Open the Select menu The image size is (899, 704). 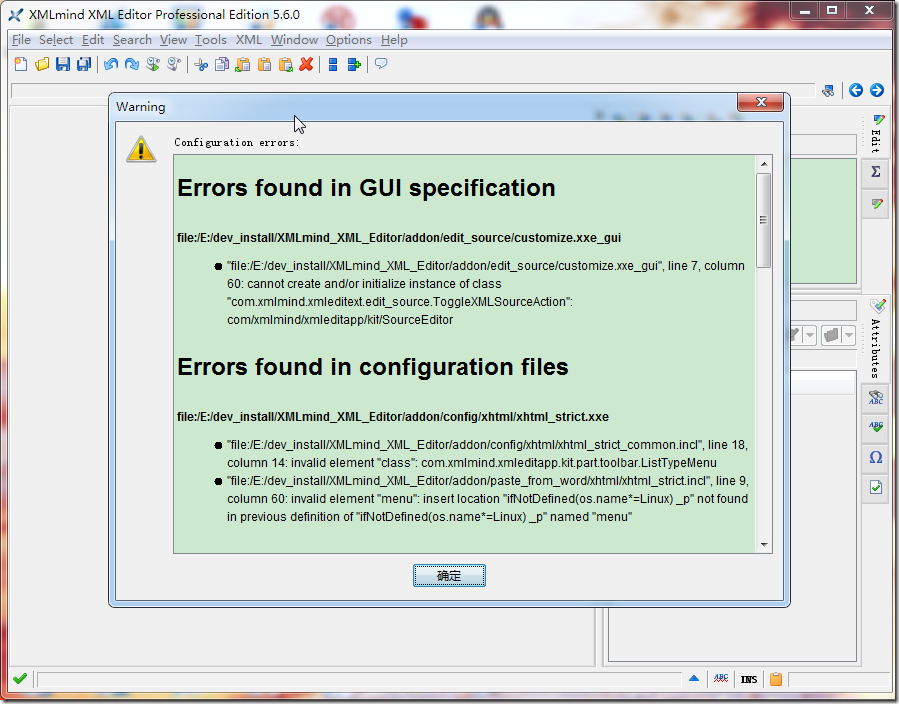(56, 40)
